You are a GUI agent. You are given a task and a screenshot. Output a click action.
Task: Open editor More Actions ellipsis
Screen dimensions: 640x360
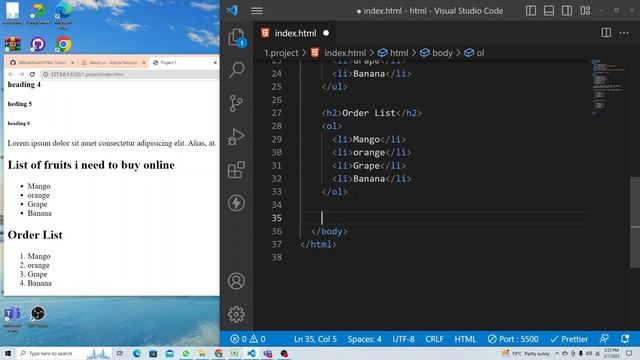click(x=624, y=33)
